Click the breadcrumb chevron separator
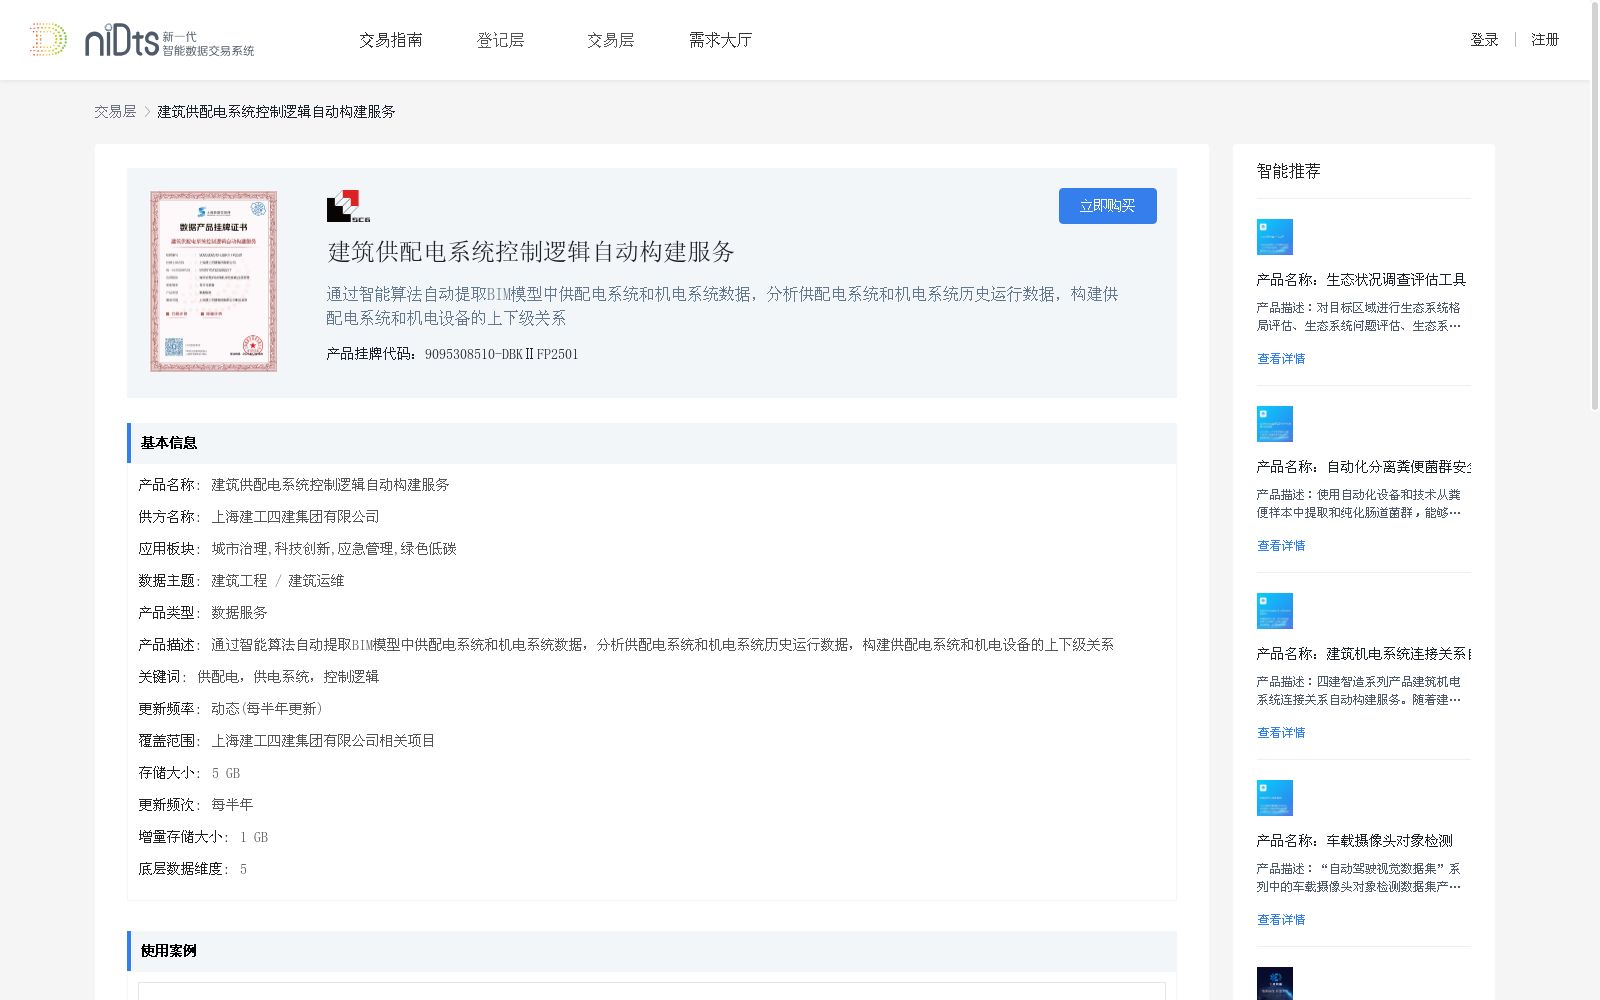The width and height of the screenshot is (1600, 1000). [147, 112]
